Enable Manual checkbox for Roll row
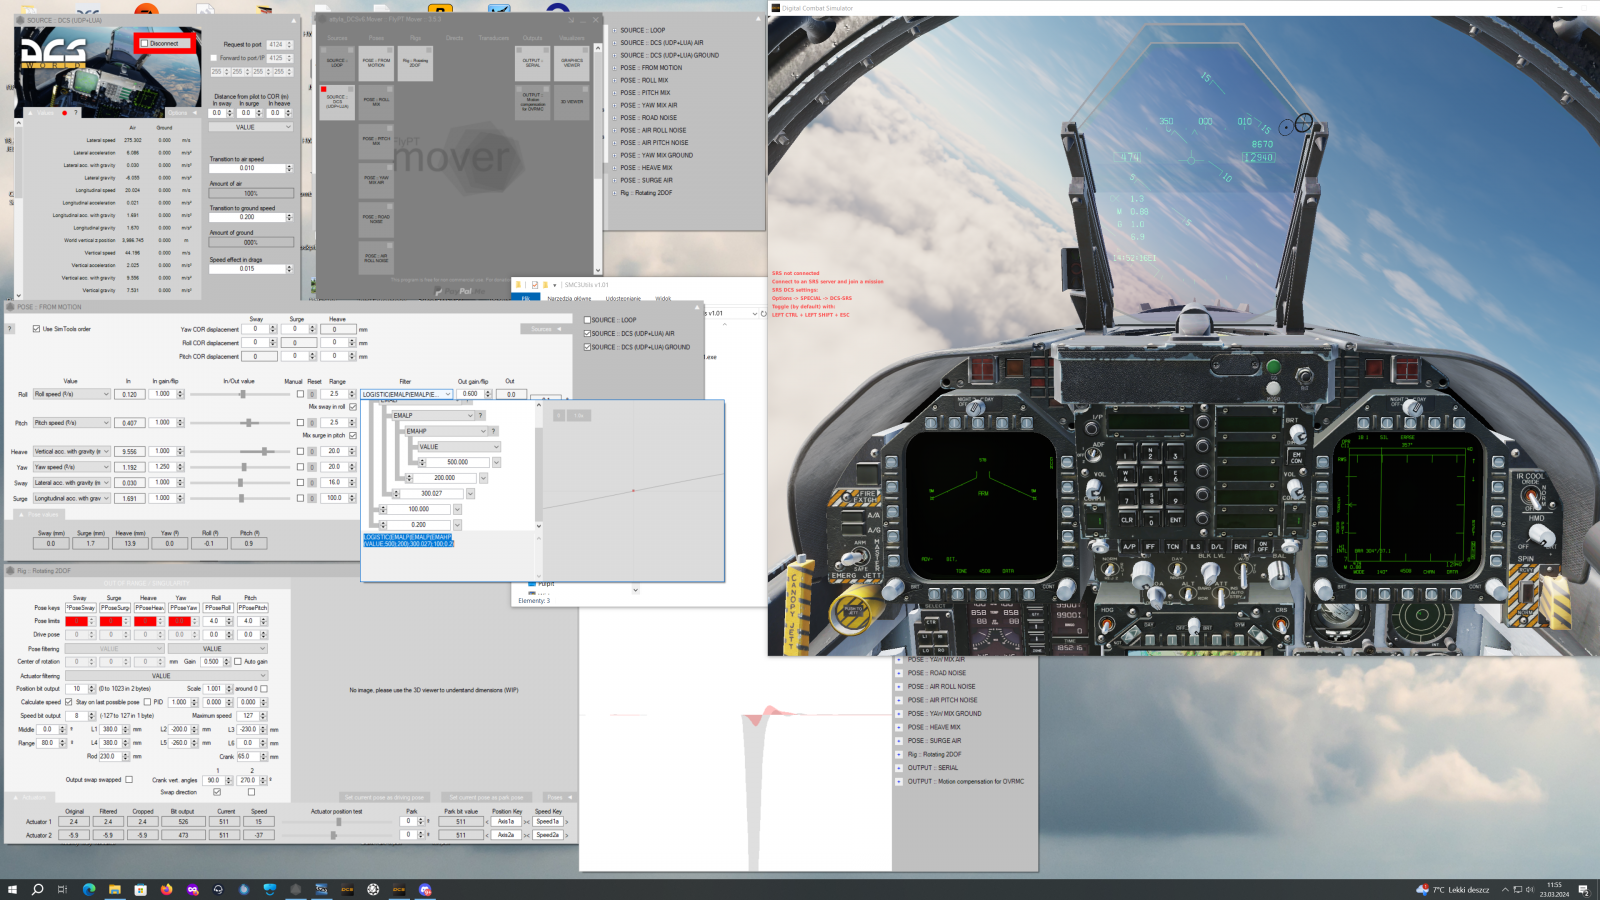The image size is (1600, 900). [300, 394]
